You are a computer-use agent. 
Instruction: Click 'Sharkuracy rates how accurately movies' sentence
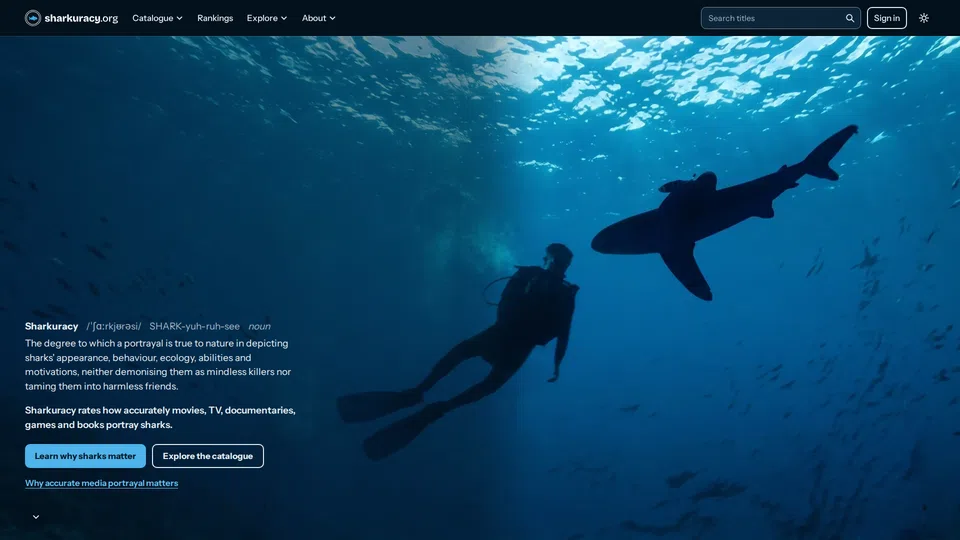160,418
